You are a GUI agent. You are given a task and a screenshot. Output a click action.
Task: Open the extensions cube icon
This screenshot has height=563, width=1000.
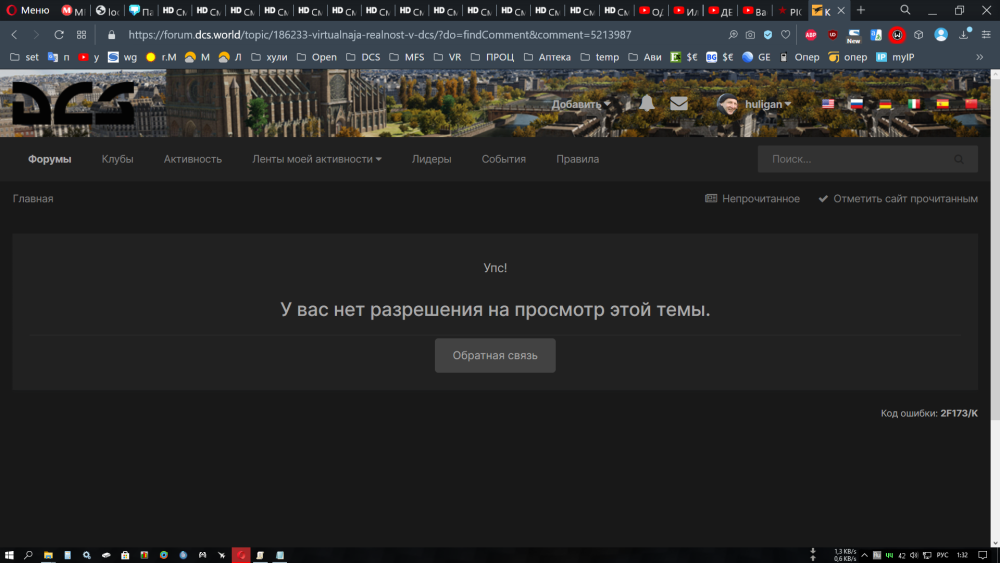tap(918, 35)
